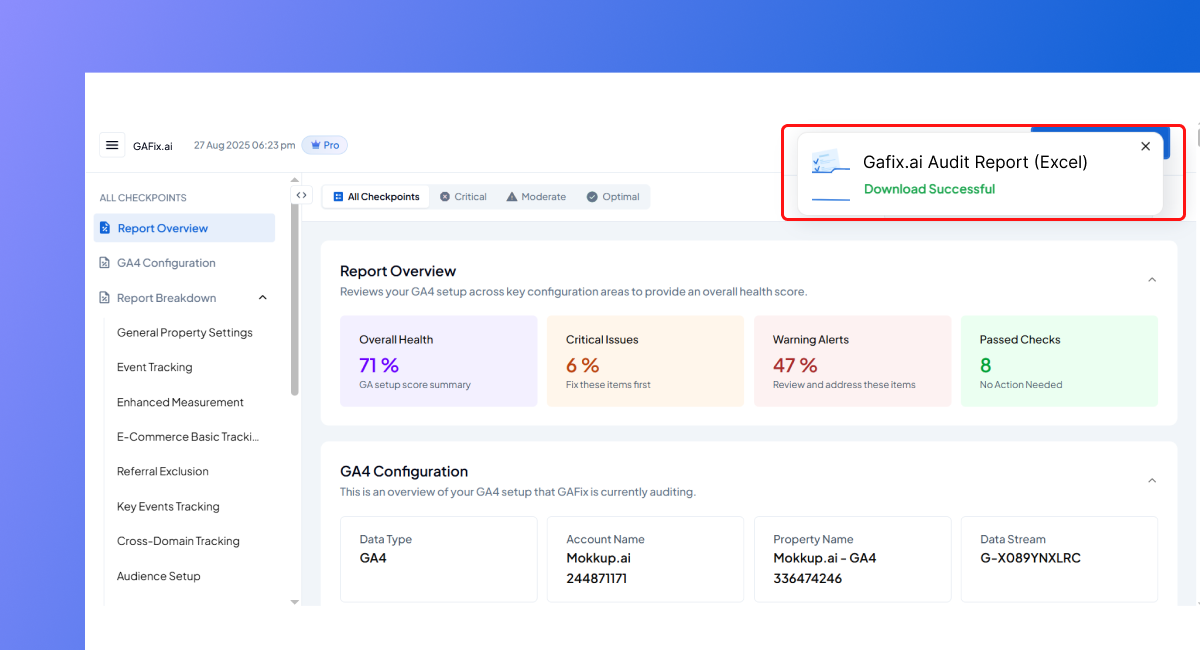
Task: Open Report Overview in the sidebar
Action: [x=184, y=228]
